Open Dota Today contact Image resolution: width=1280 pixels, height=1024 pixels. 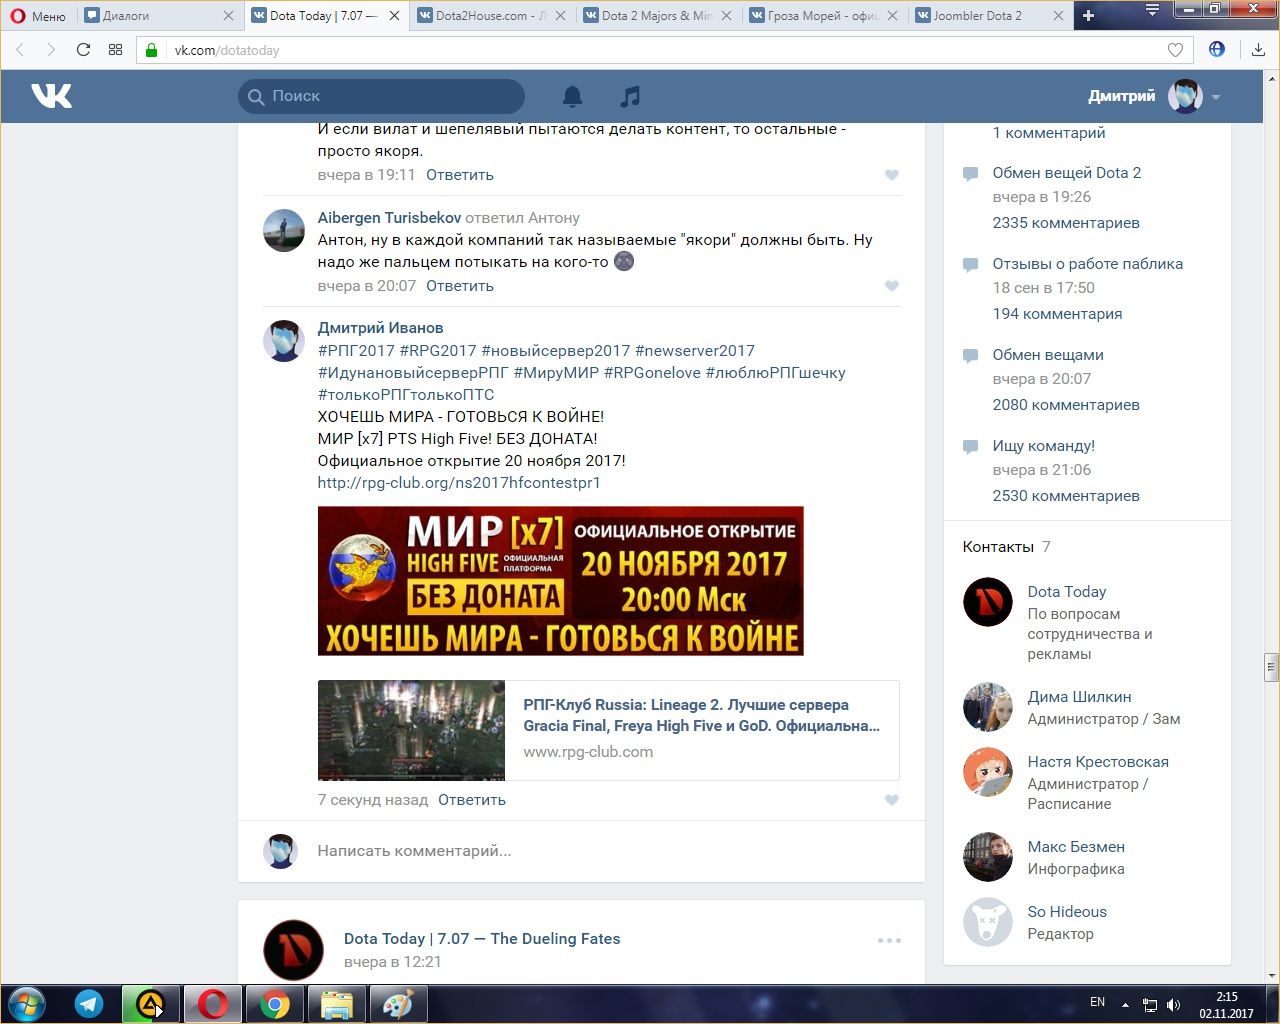[x=1067, y=592]
